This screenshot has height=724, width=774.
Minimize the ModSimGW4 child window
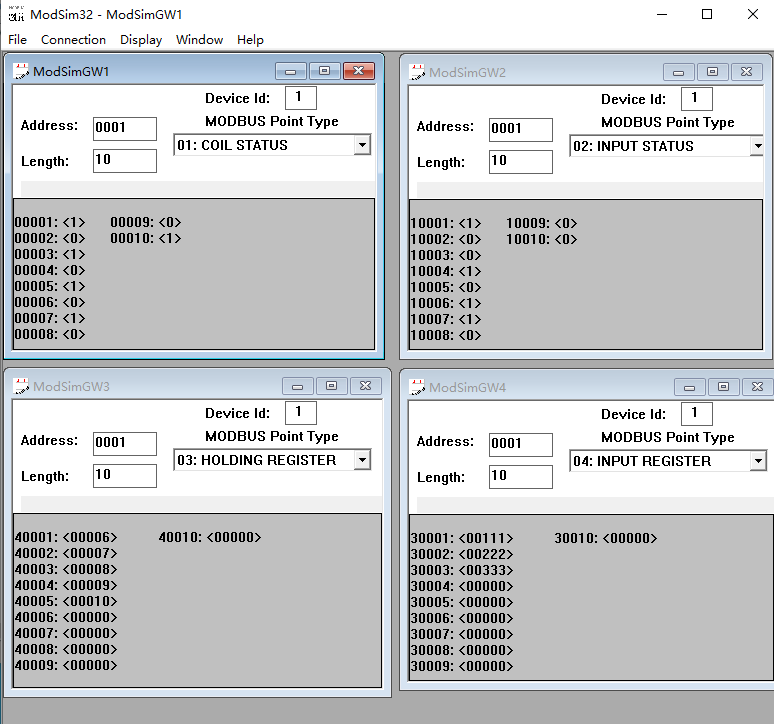(x=690, y=387)
